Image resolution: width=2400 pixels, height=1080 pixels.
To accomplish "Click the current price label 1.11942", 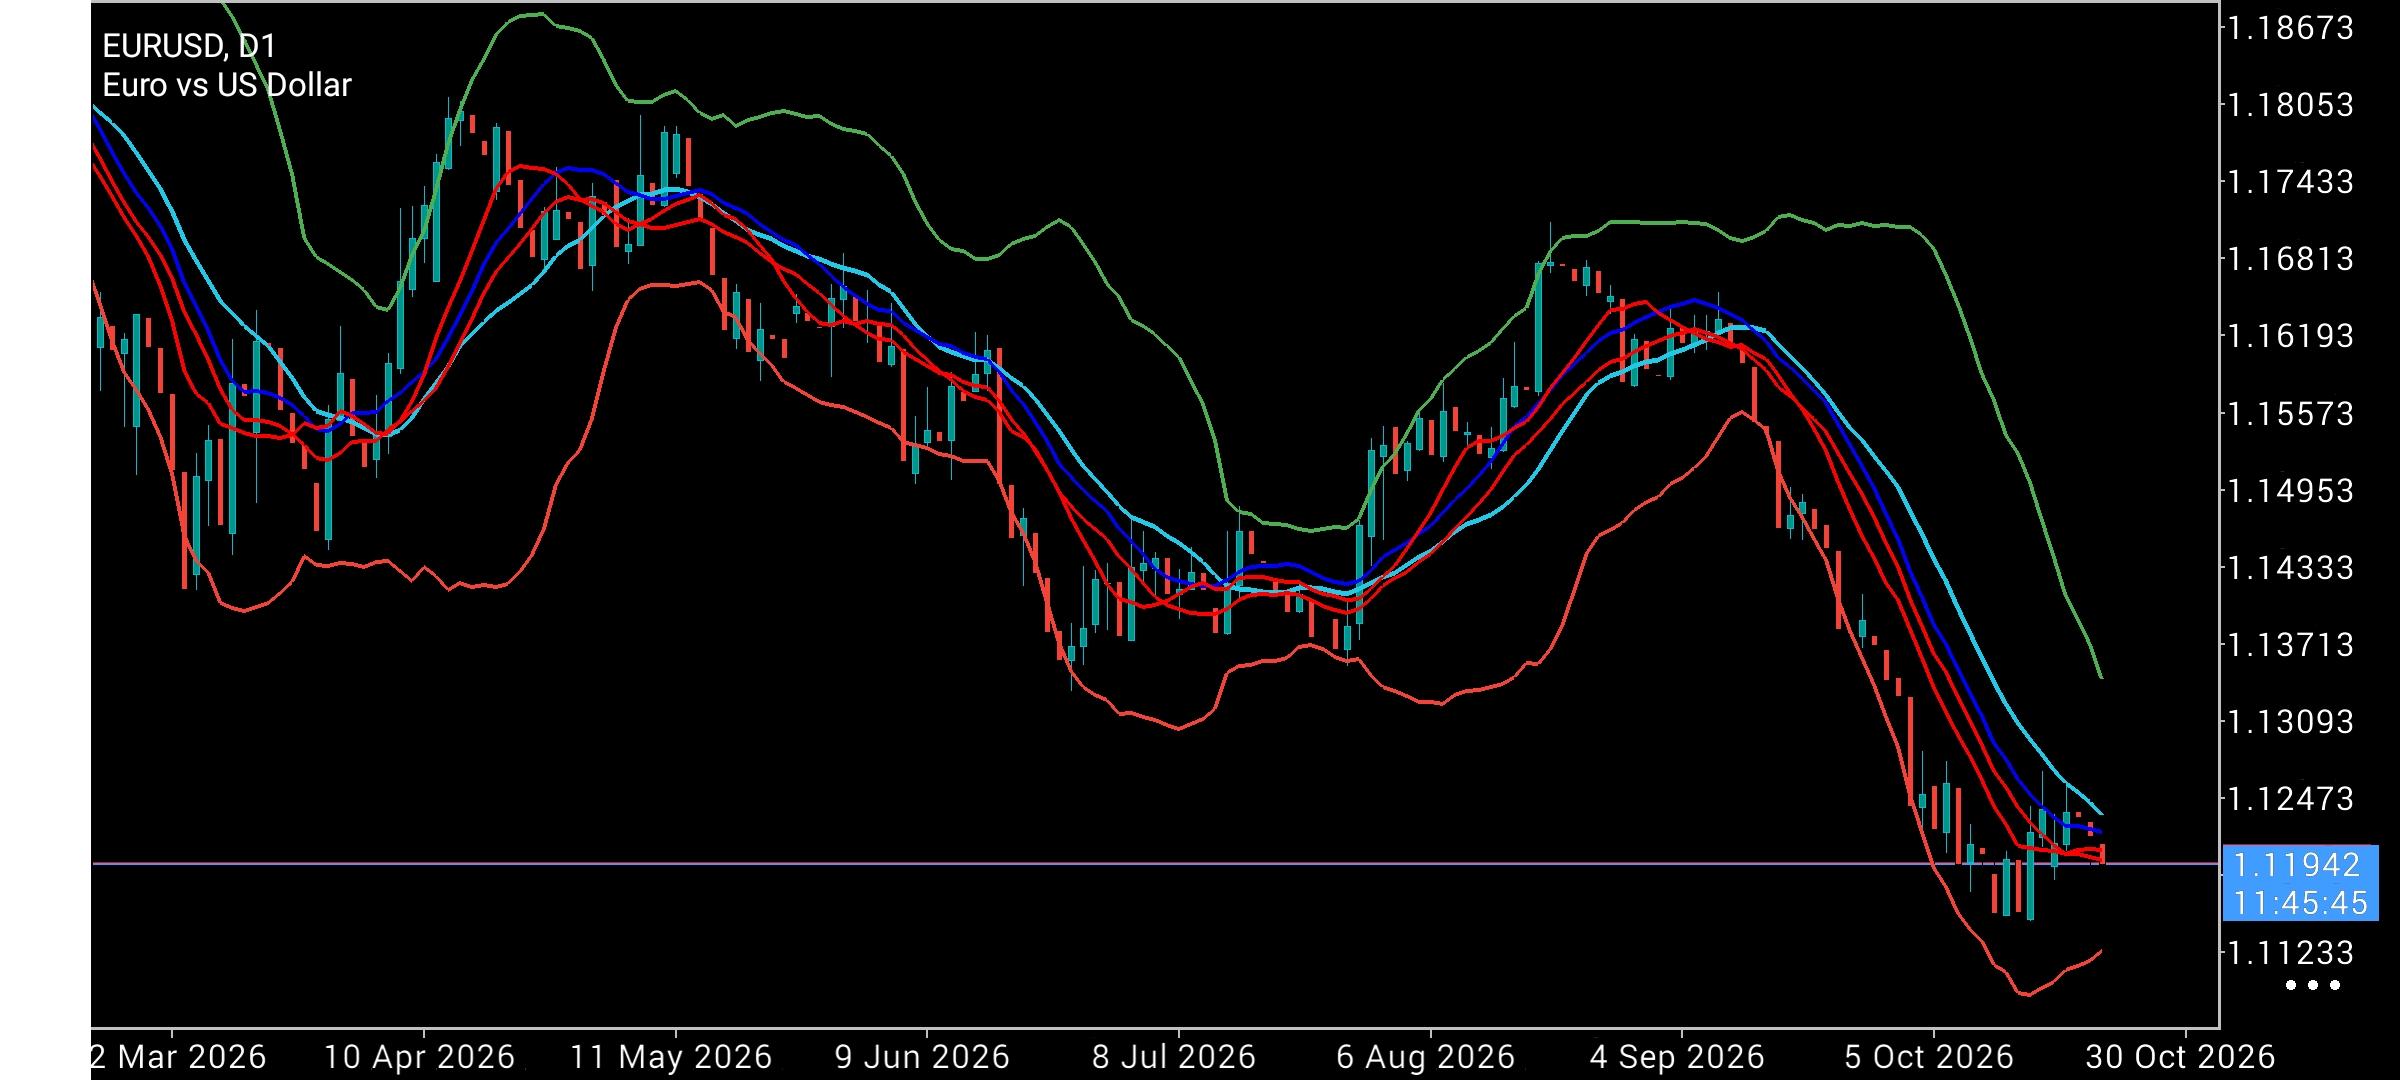I will pos(2296,865).
